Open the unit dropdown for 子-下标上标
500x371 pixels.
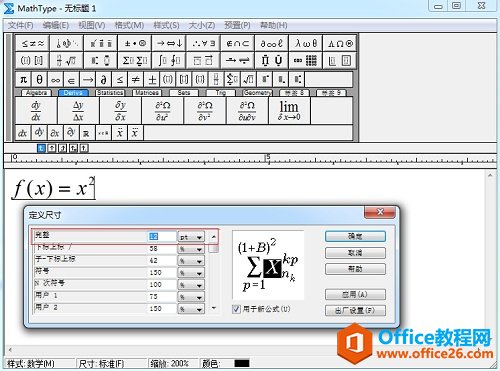191,261
